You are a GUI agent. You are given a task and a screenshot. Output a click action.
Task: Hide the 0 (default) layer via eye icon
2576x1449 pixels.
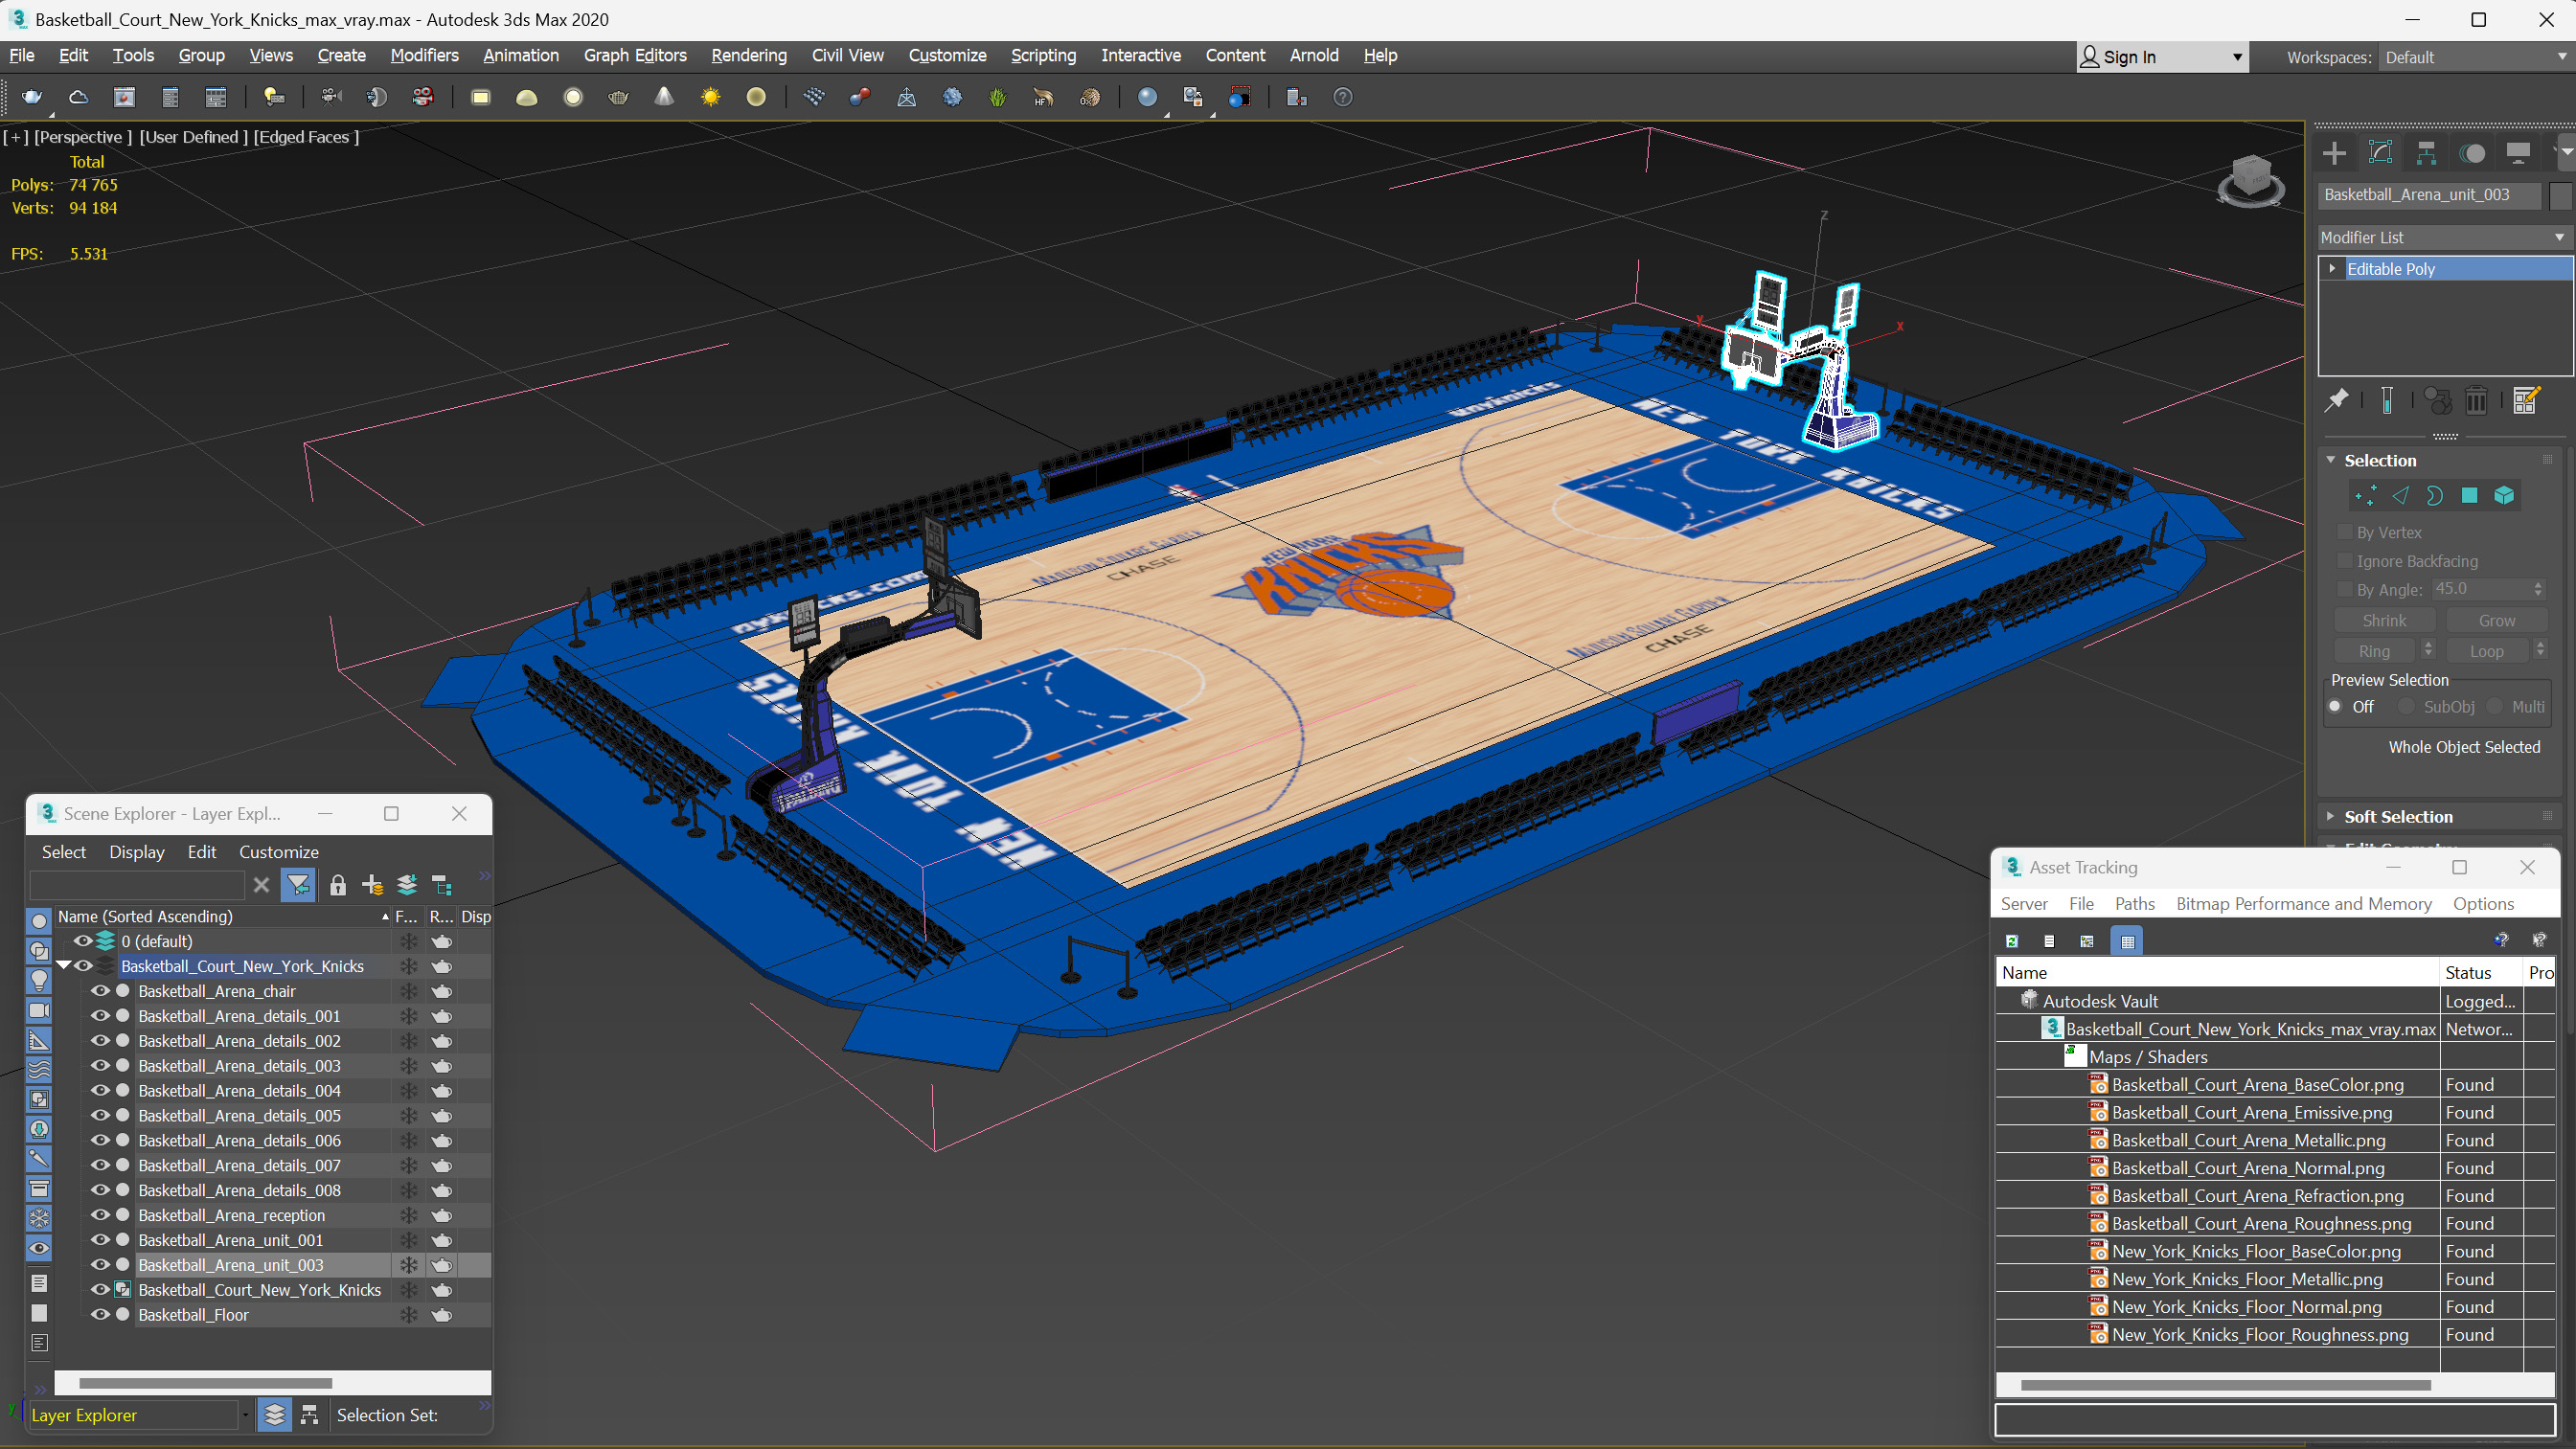pyautogui.click(x=83, y=941)
